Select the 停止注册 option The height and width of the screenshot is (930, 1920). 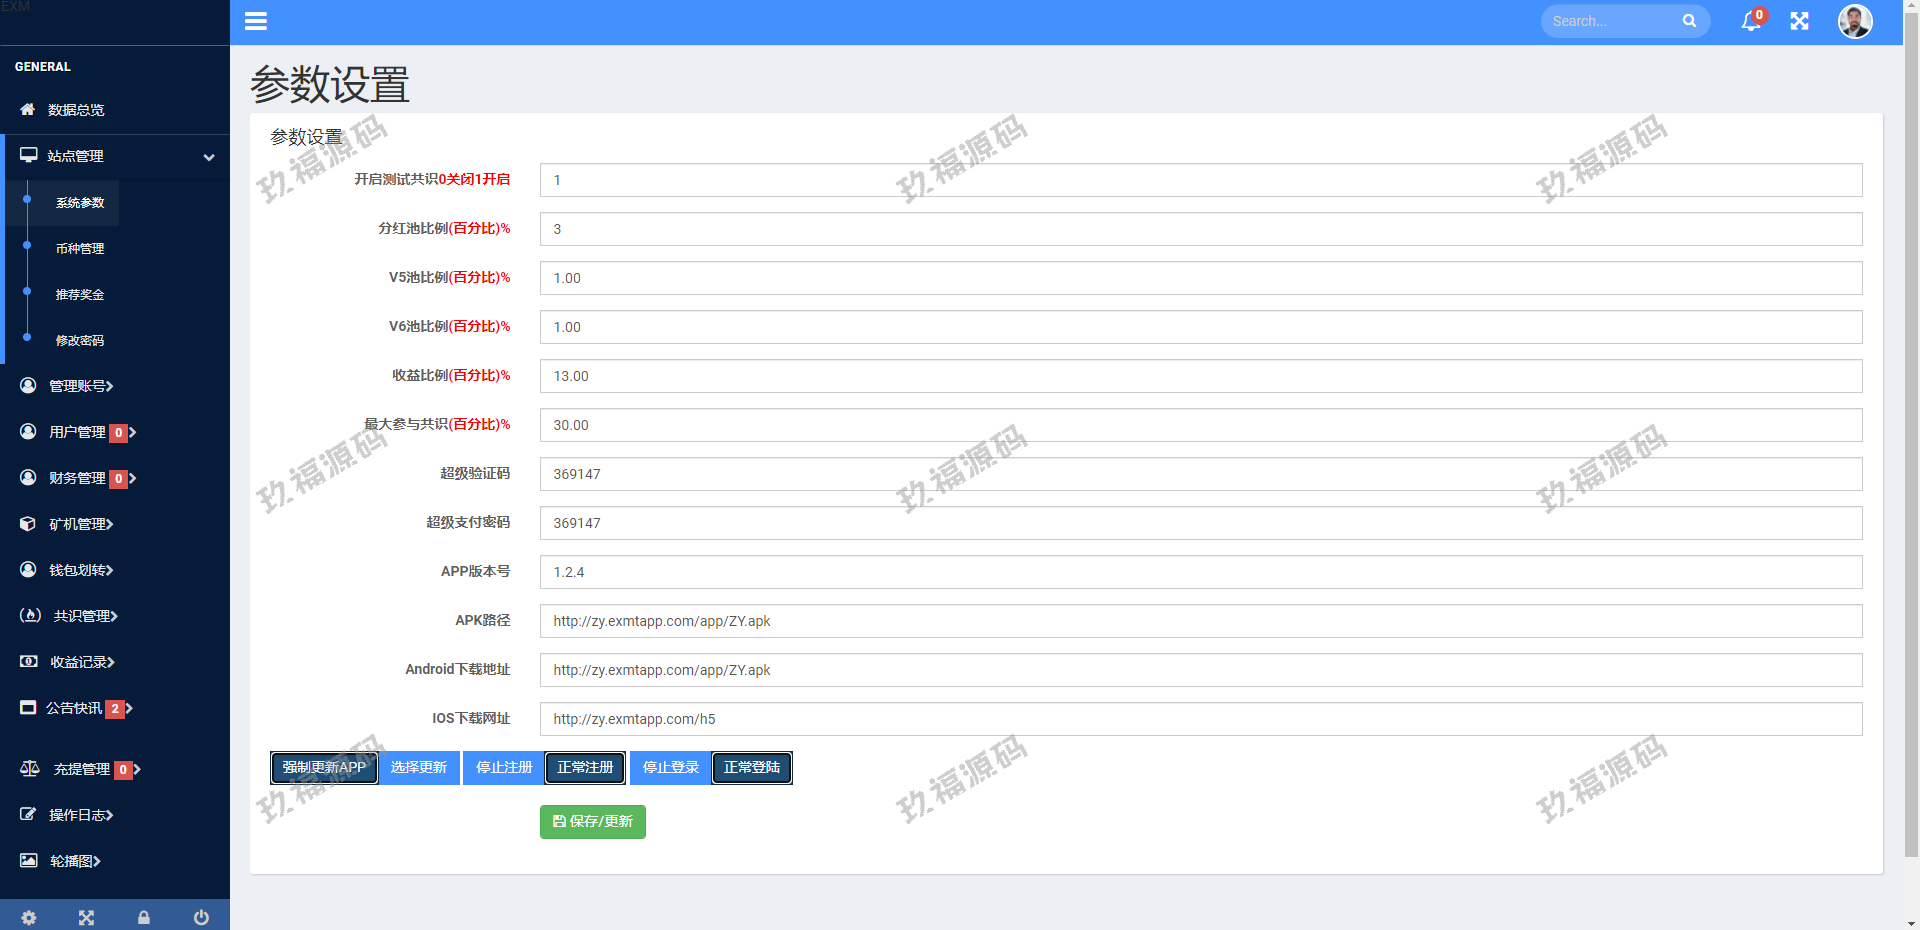(504, 768)
